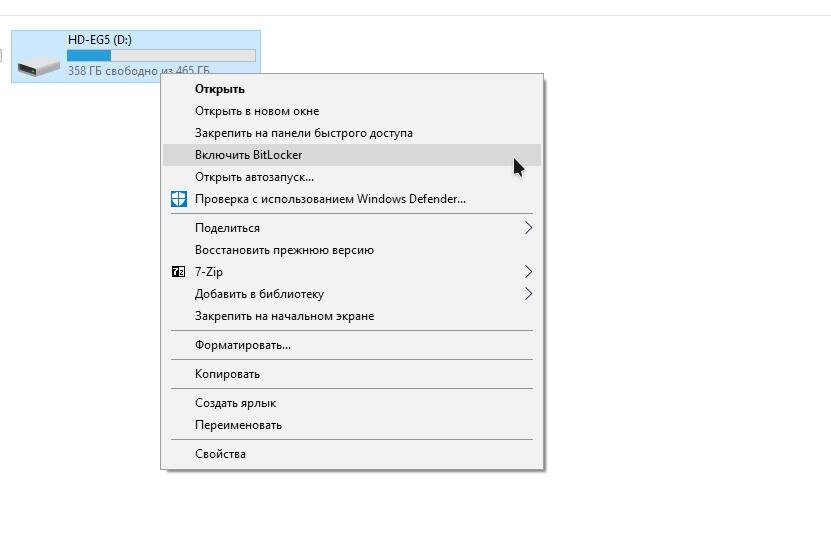This screenshot has width=831, height=542.
Task: Select Закрепить на начальном экране
Action: 352,316
